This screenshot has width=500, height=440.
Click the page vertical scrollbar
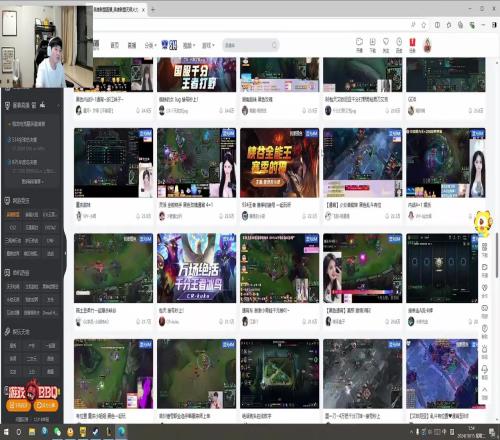[497, 255]
